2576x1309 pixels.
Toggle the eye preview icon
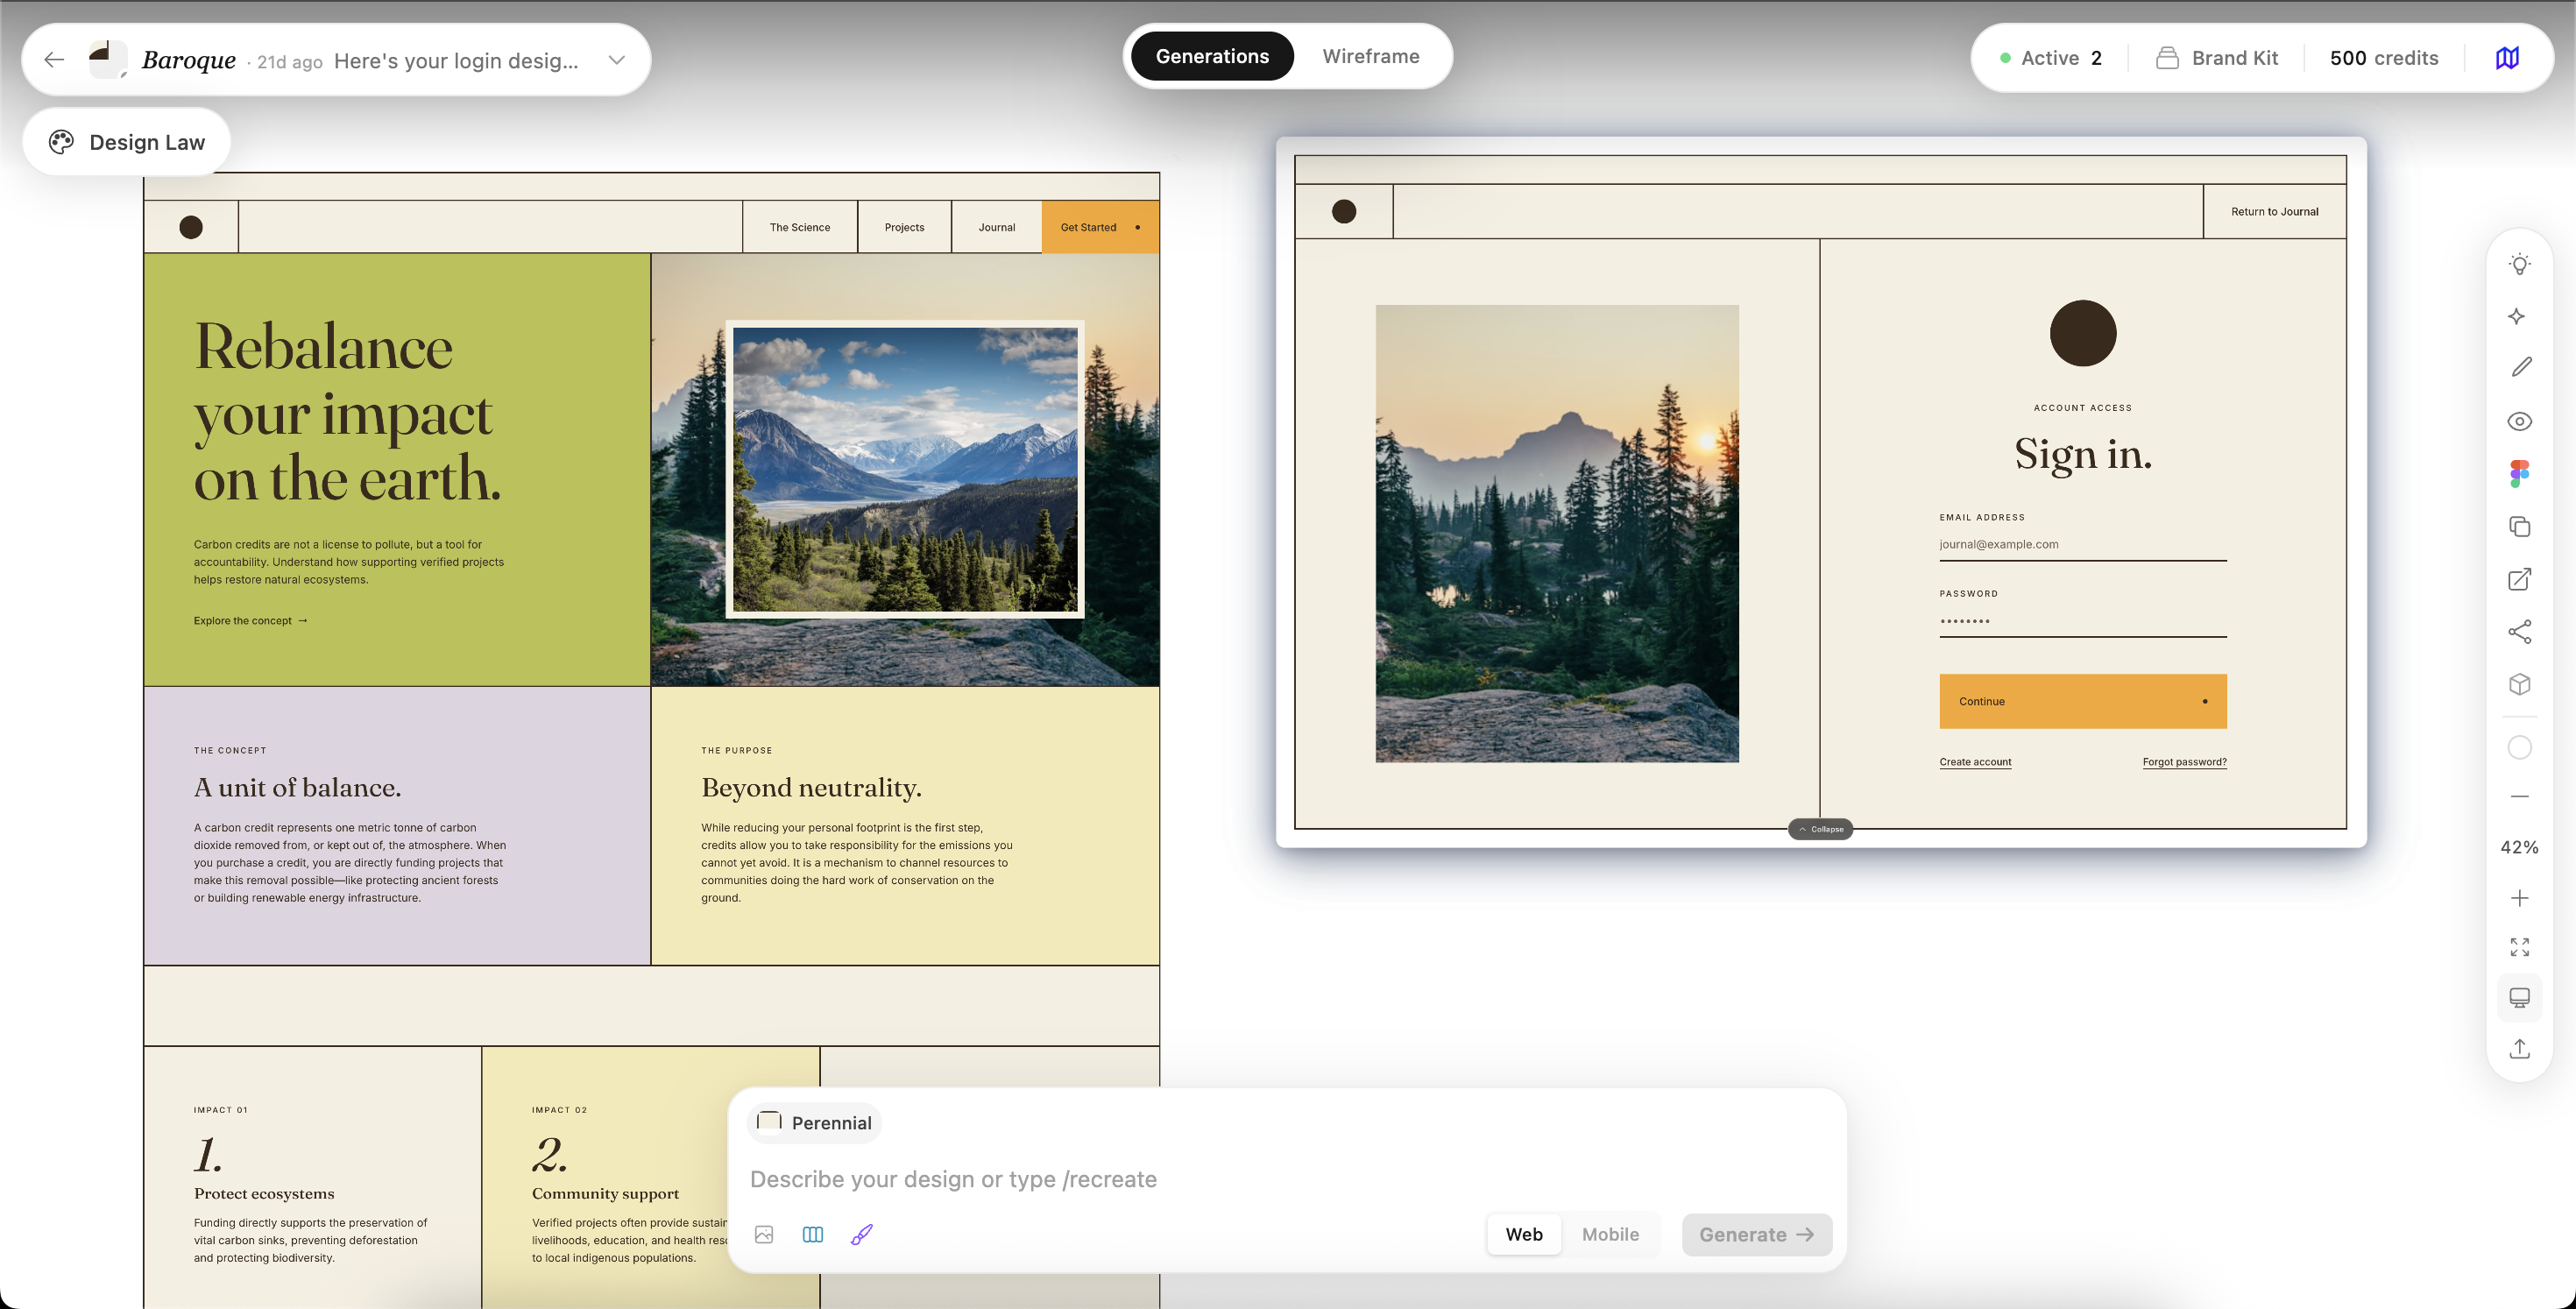pos(2519,421)
